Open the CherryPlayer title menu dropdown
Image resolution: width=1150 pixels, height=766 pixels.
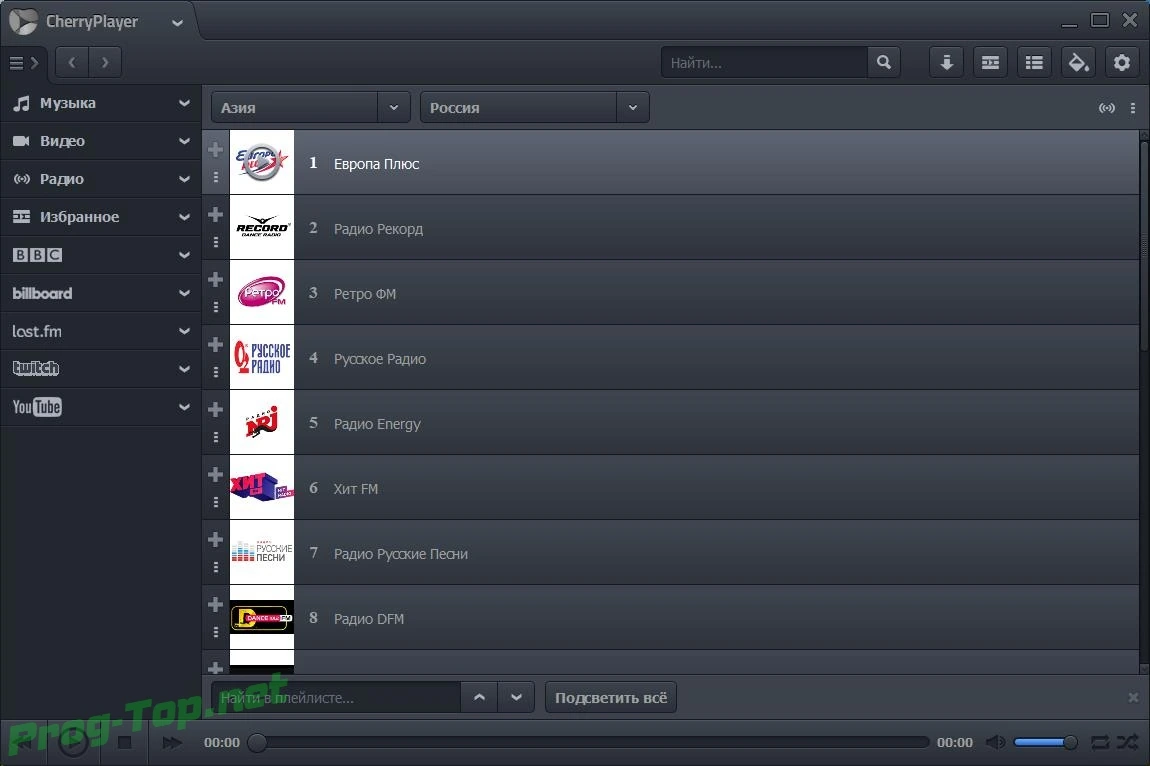click(177, 23)
